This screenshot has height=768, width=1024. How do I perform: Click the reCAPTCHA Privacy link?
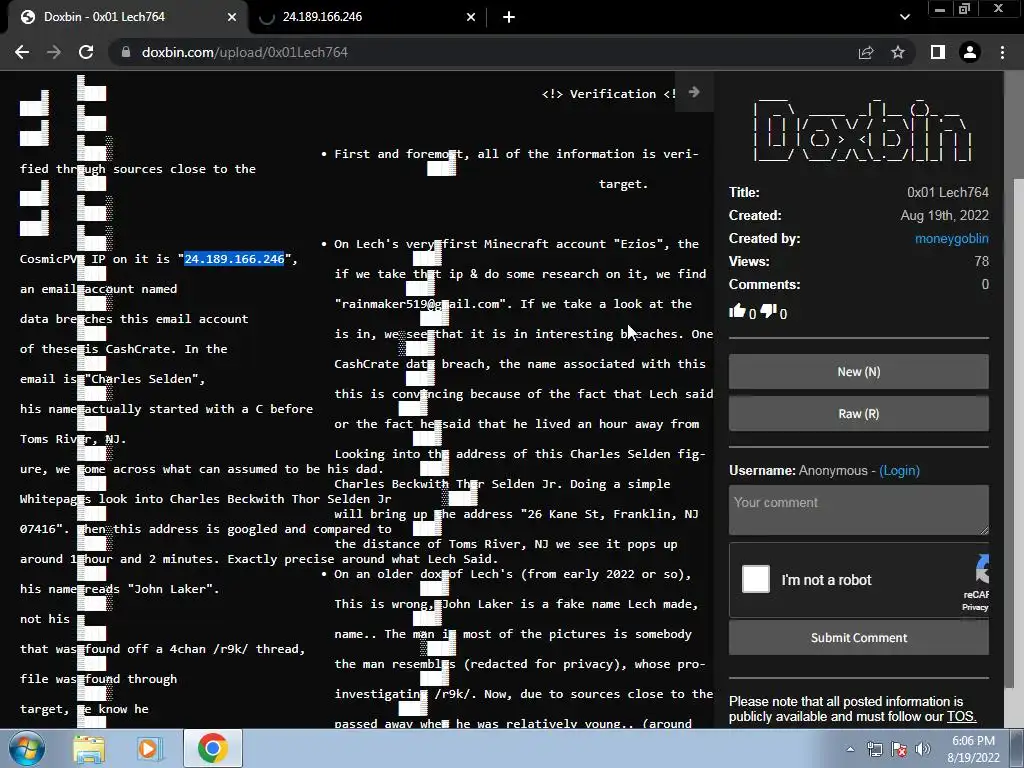click(x=975, y=607)
